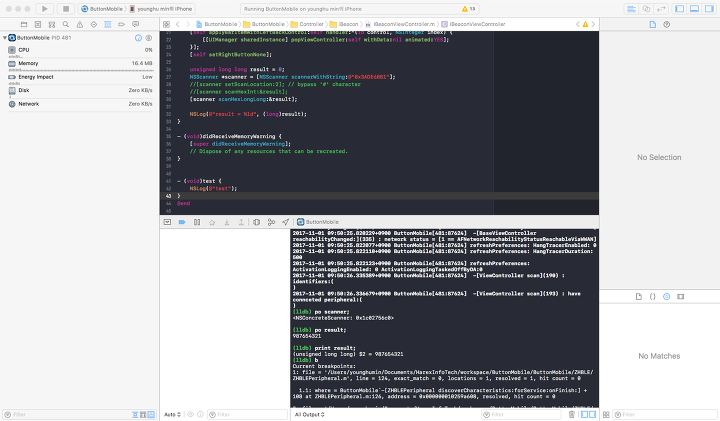Click the console output Filter field
Screen dimensions: 720x421
(x=521, y=415)
